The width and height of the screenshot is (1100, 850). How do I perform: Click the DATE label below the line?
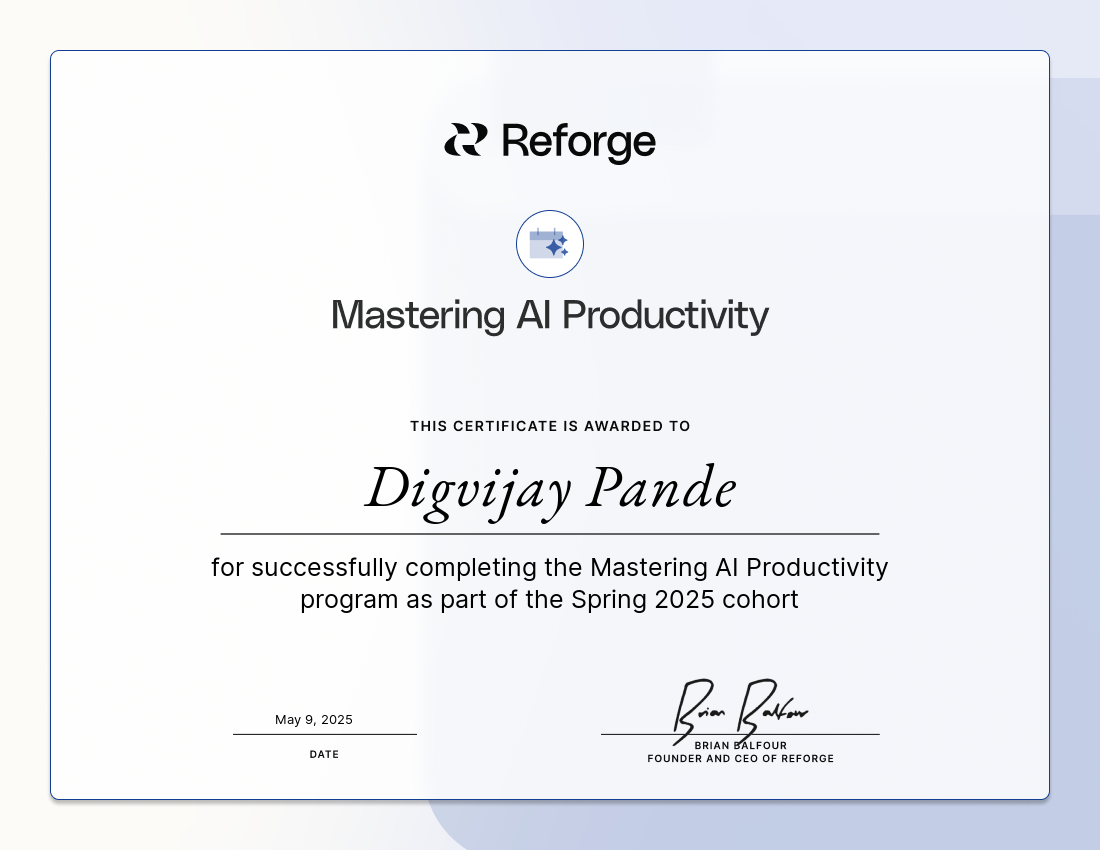click(x=324, y=754)
